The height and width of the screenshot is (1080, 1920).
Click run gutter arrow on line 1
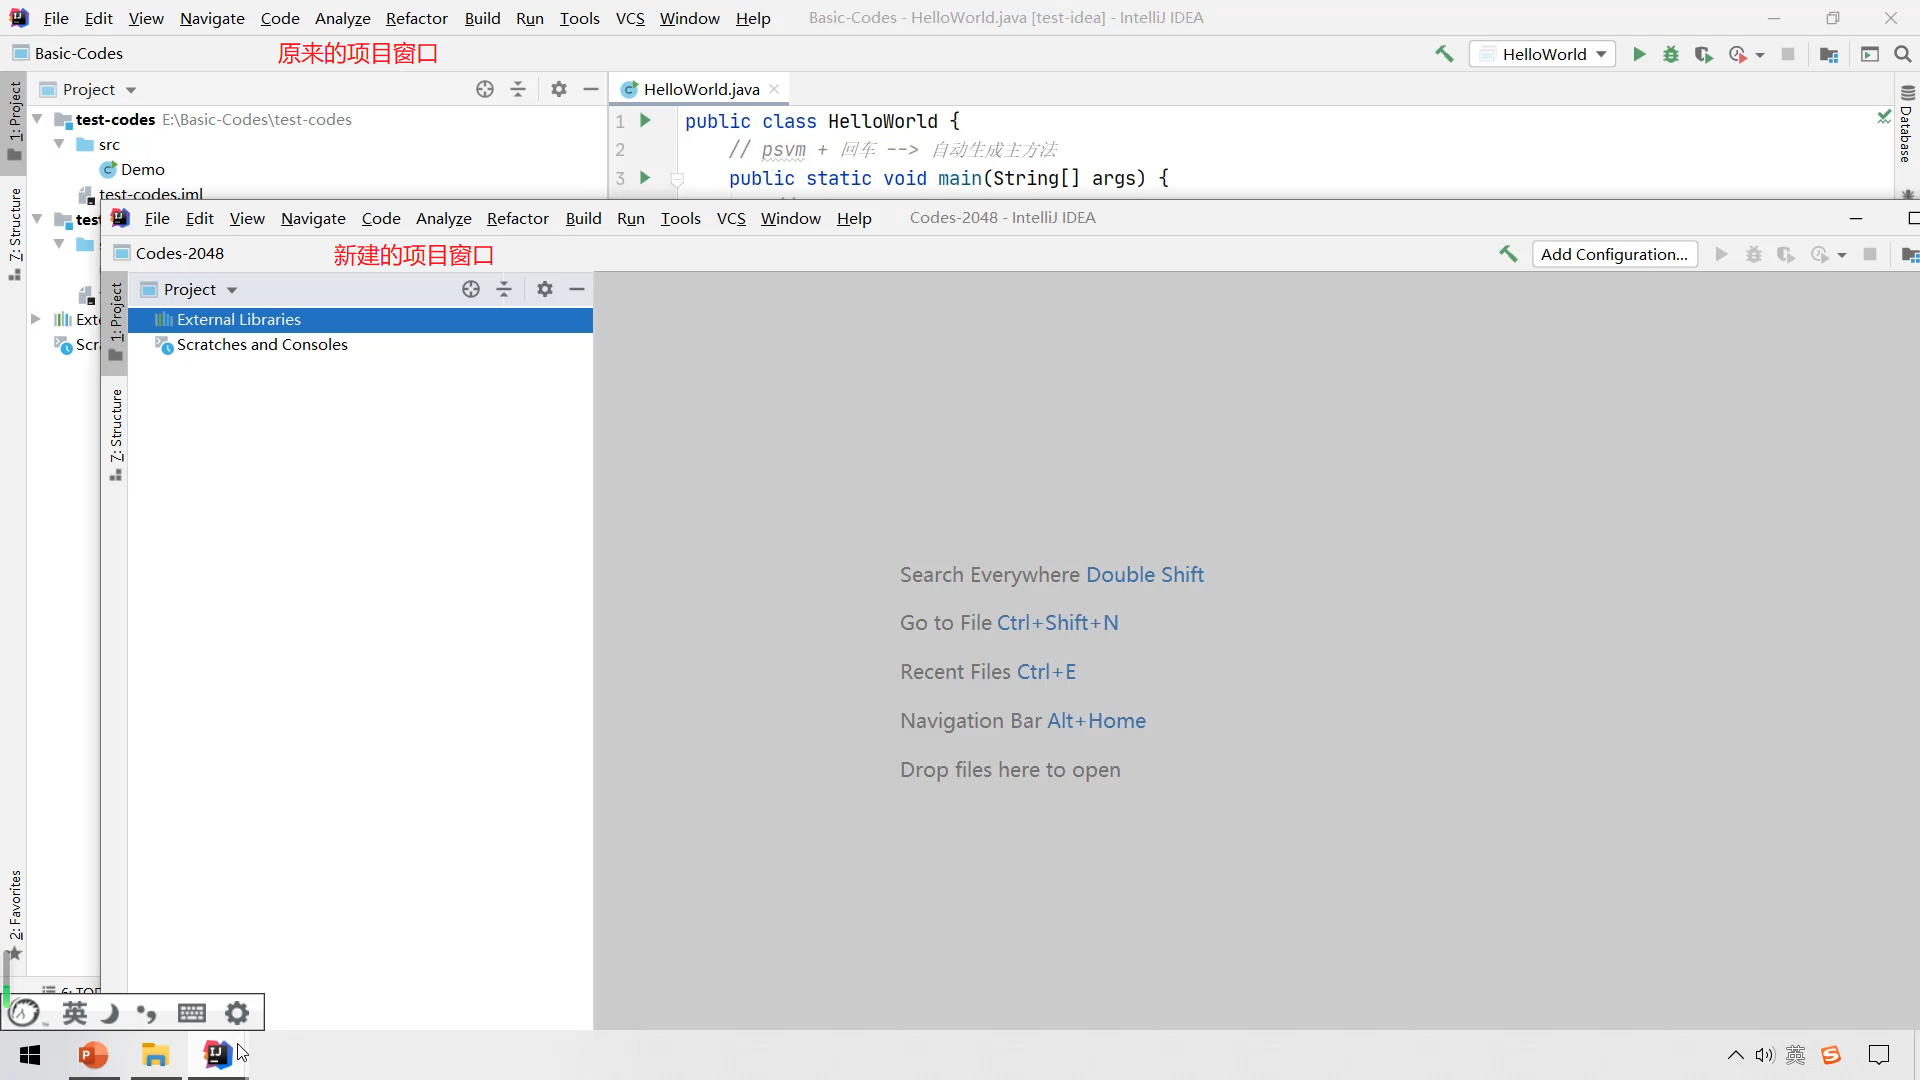point(645,121)
